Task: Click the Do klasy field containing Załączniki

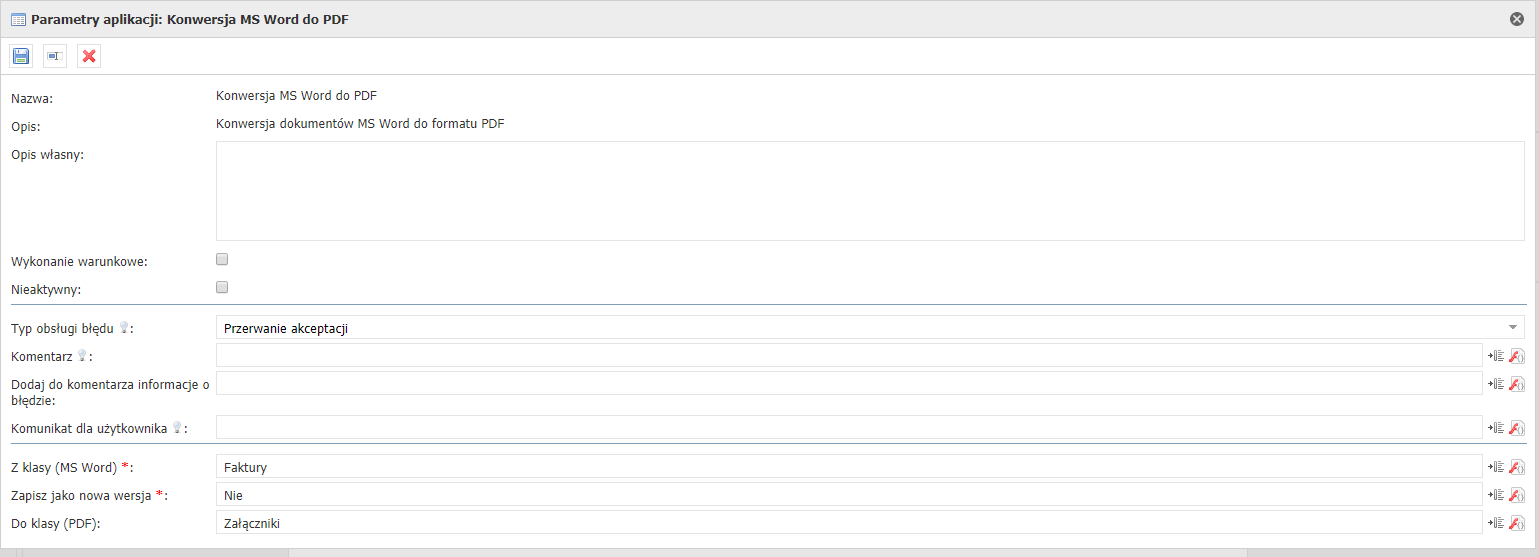Action: (849, 523)
